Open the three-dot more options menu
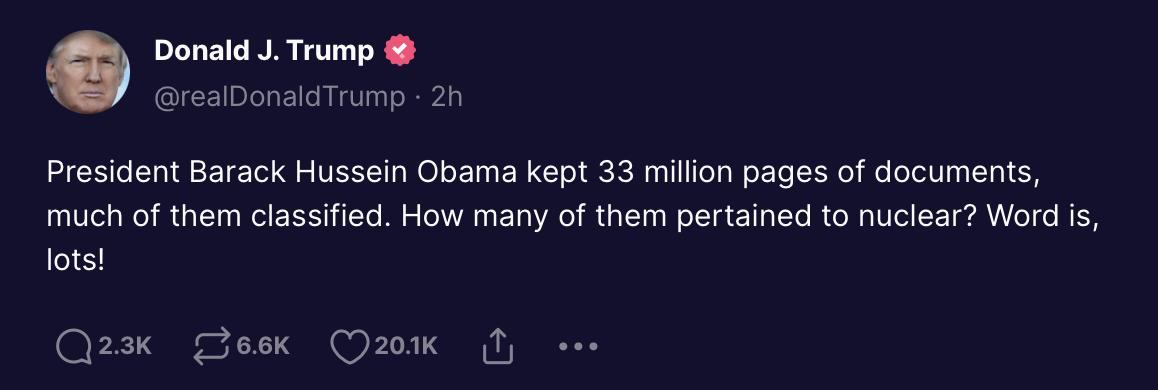Image resolution: width=1158 pixels, height=390 pixels. 578,346
